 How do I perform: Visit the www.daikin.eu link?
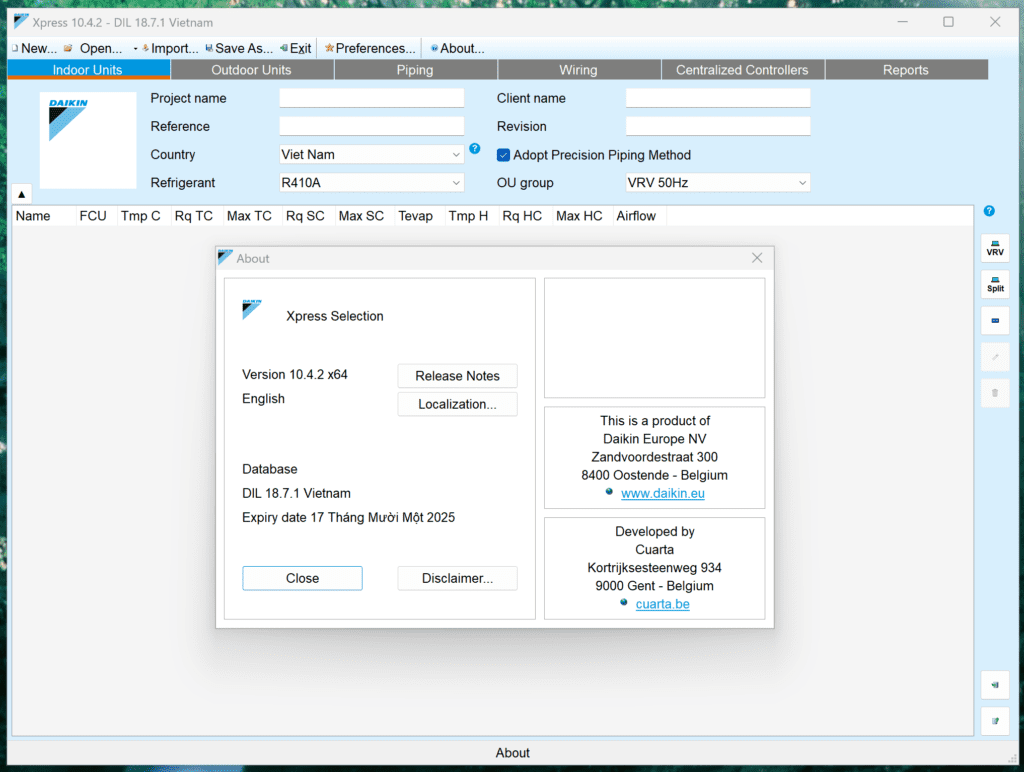click(x=662, y=494)
